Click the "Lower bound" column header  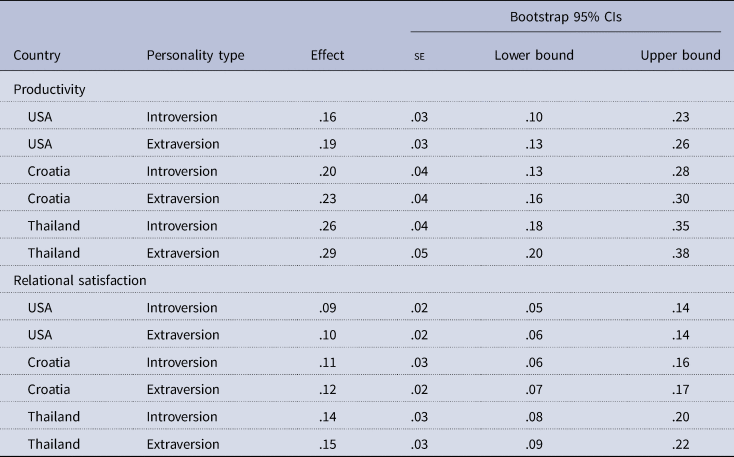(534, 56)
